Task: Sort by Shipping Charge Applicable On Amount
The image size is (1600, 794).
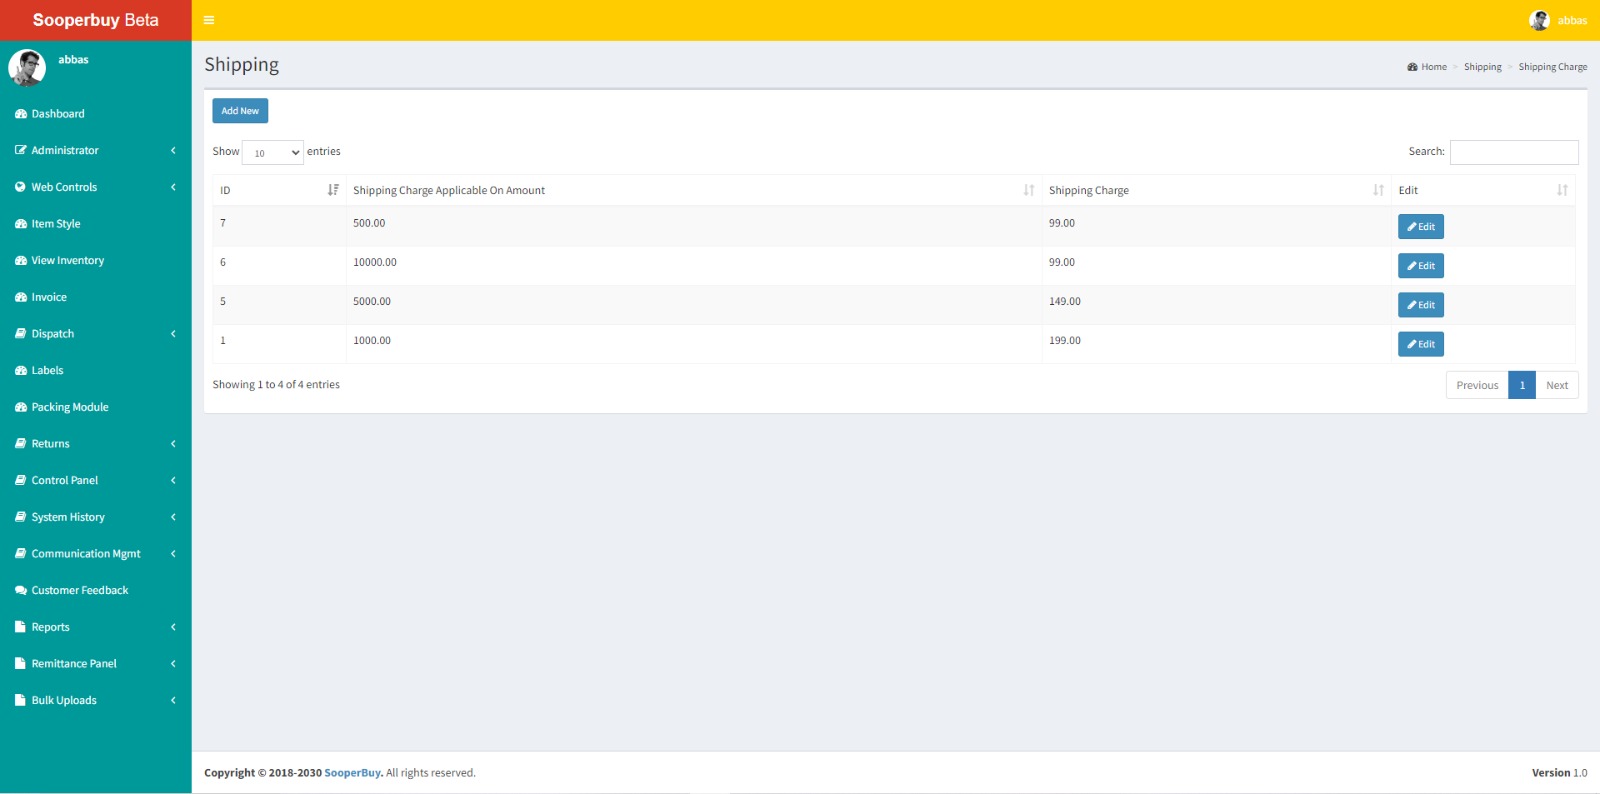Action: click(x=1028, y=190)
